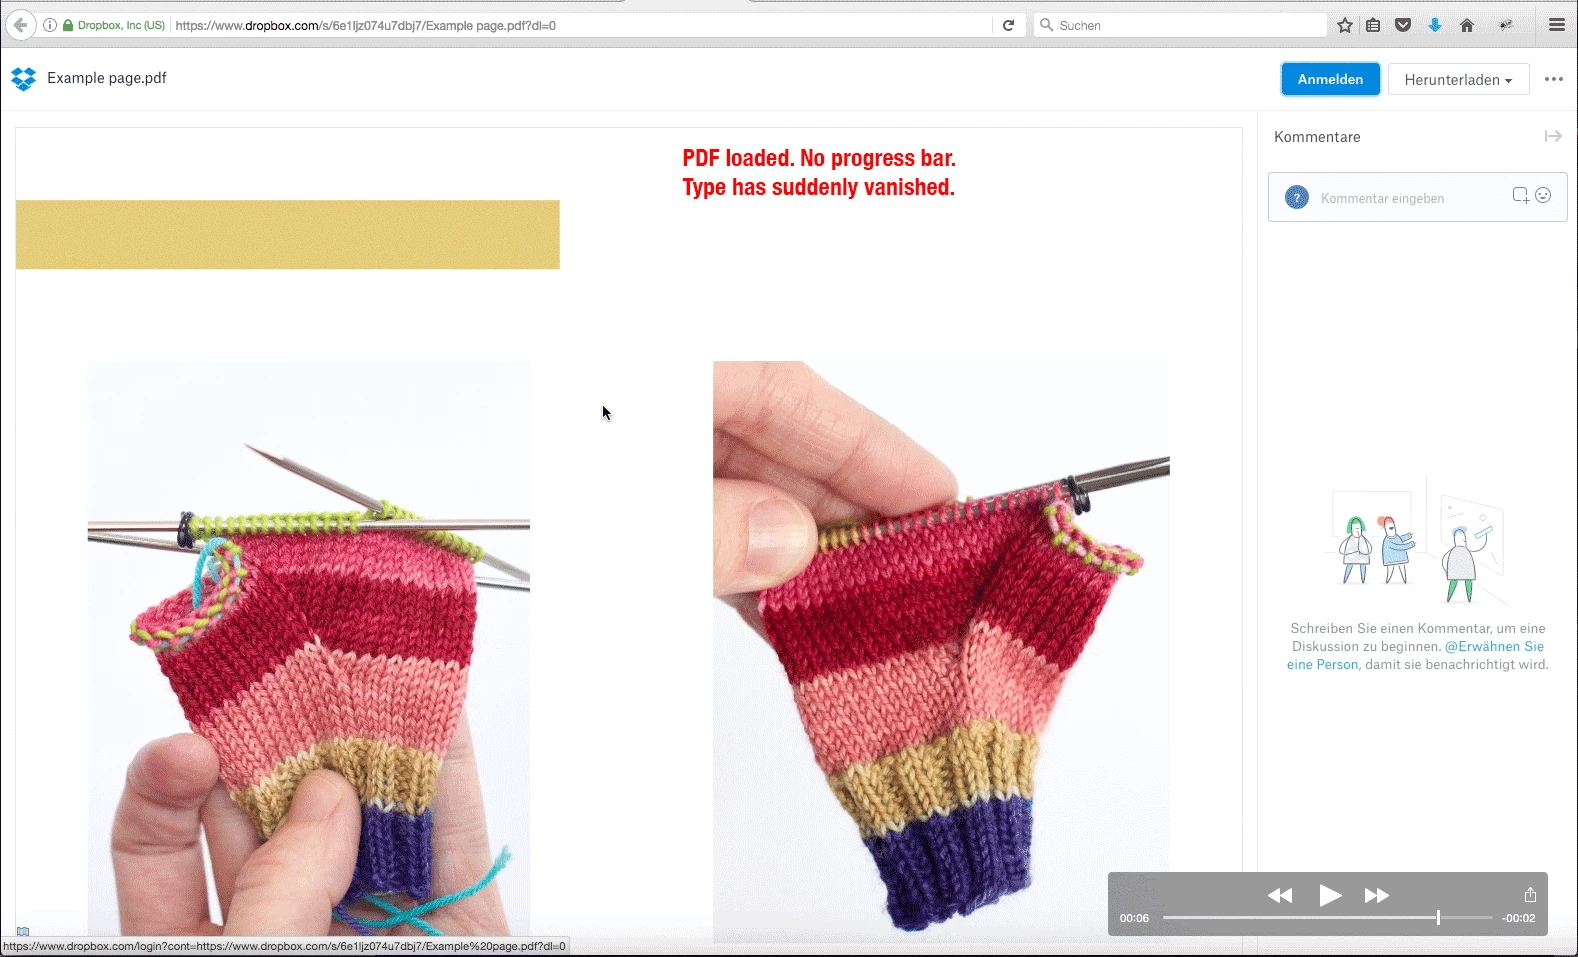Focus the 'Kommentar eingeben' comment field

[1417, 198]
